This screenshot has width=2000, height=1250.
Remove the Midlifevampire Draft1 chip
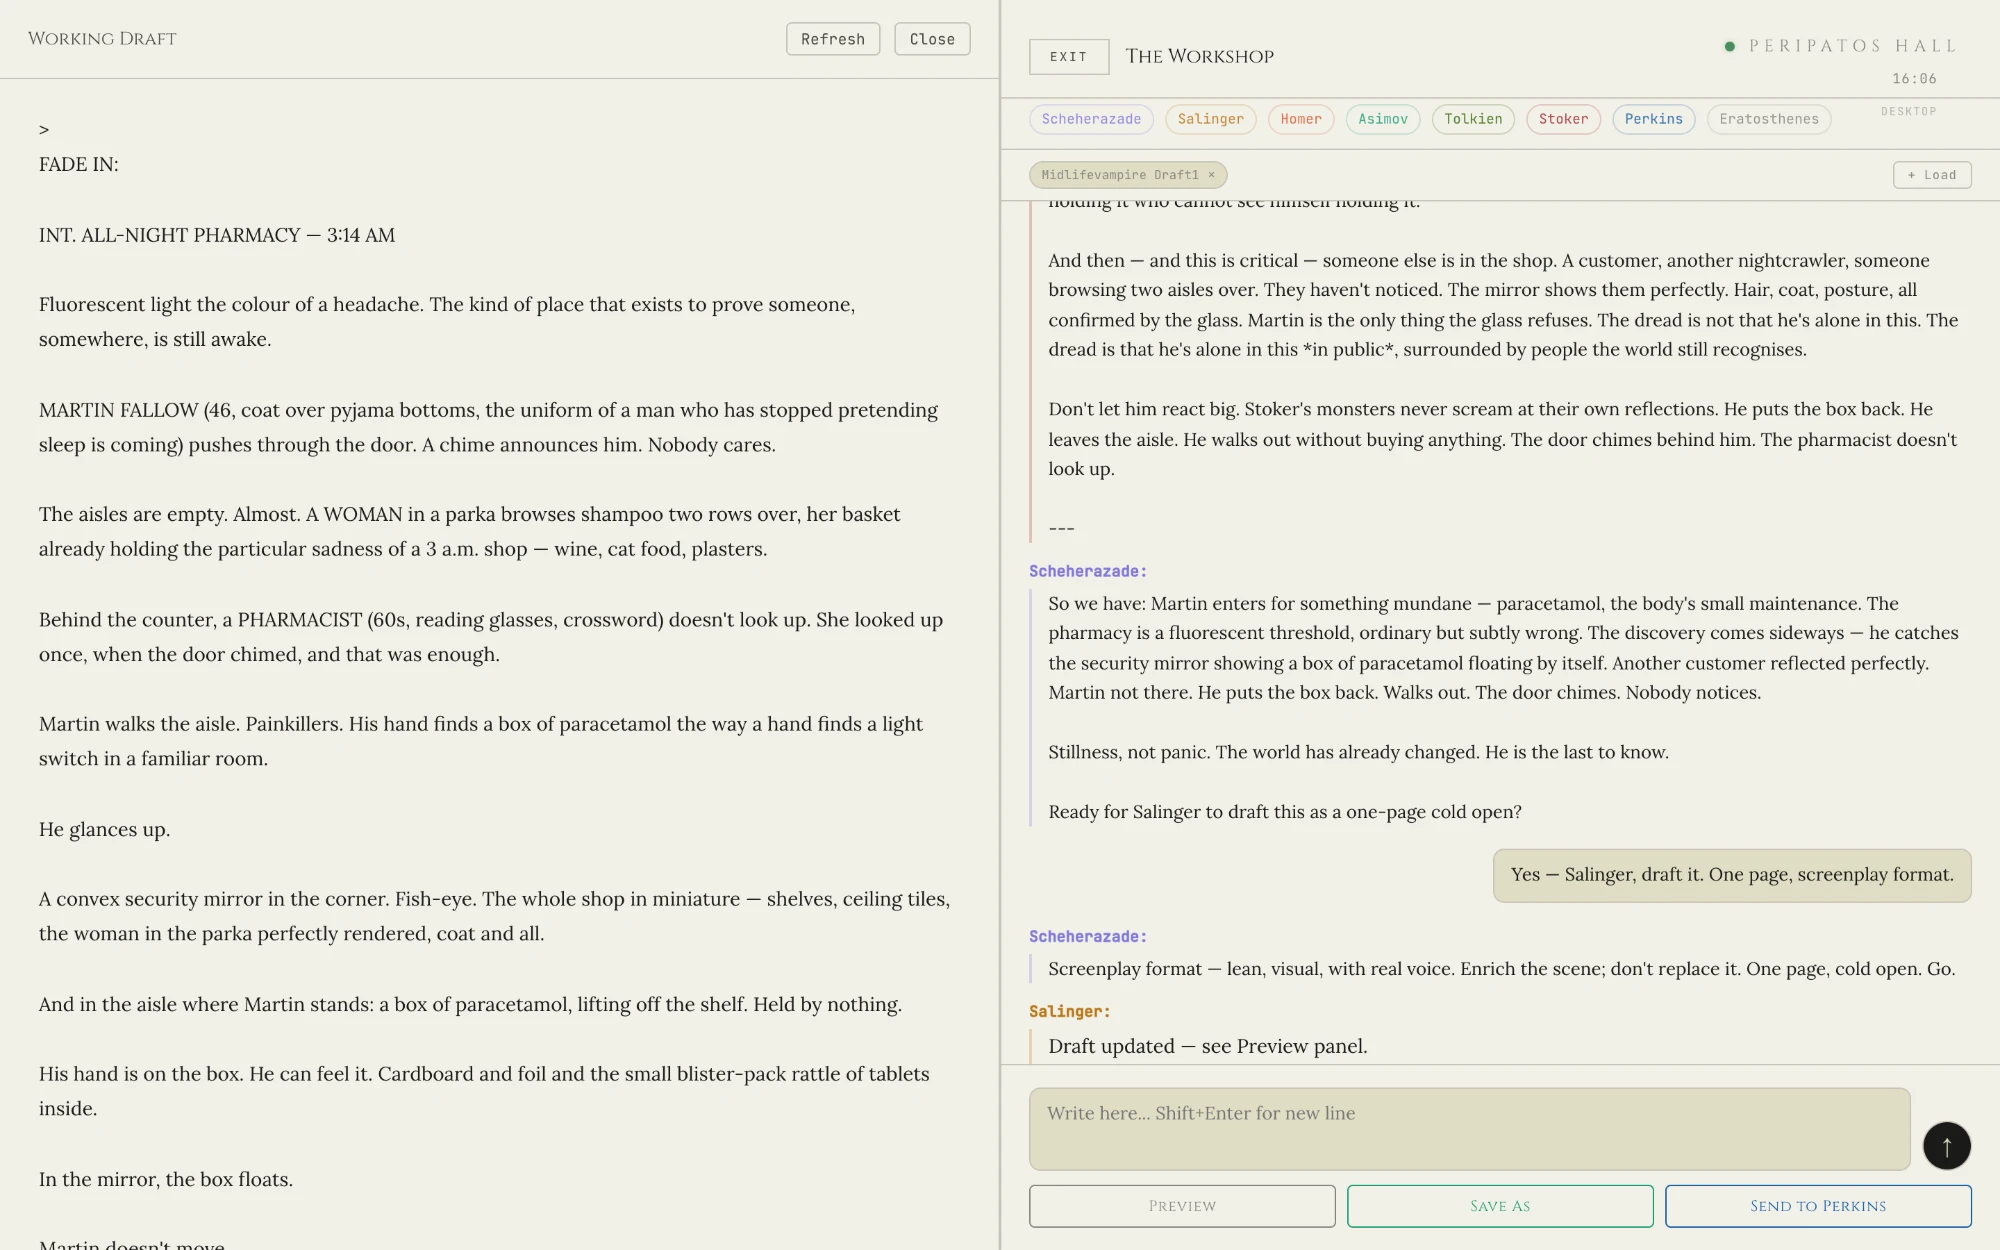pyautogui.click(x=1211, y=175)
